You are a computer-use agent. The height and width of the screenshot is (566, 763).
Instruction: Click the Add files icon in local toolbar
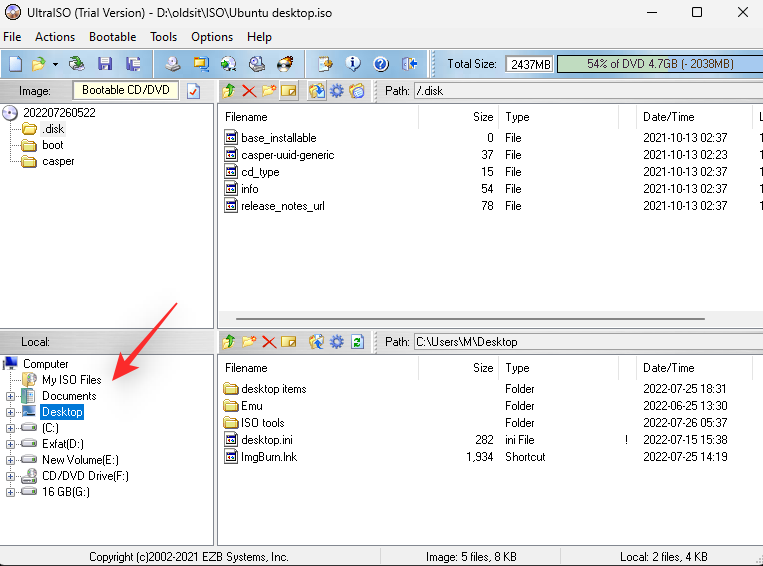pyautogui.click(x=316, y=342)
